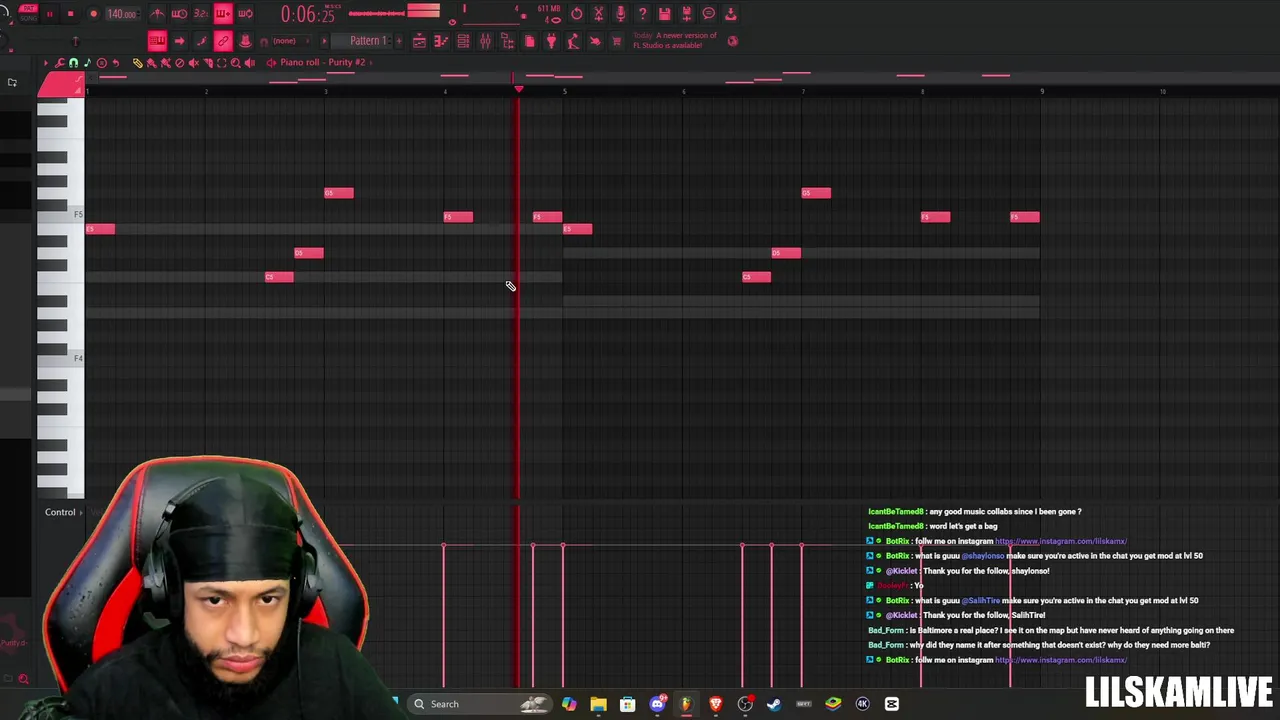Image resolution: width=1280 pixels, height=720 pixels.
Task: Click the tempo 140.000 field
Action: [x=122, y=14]
